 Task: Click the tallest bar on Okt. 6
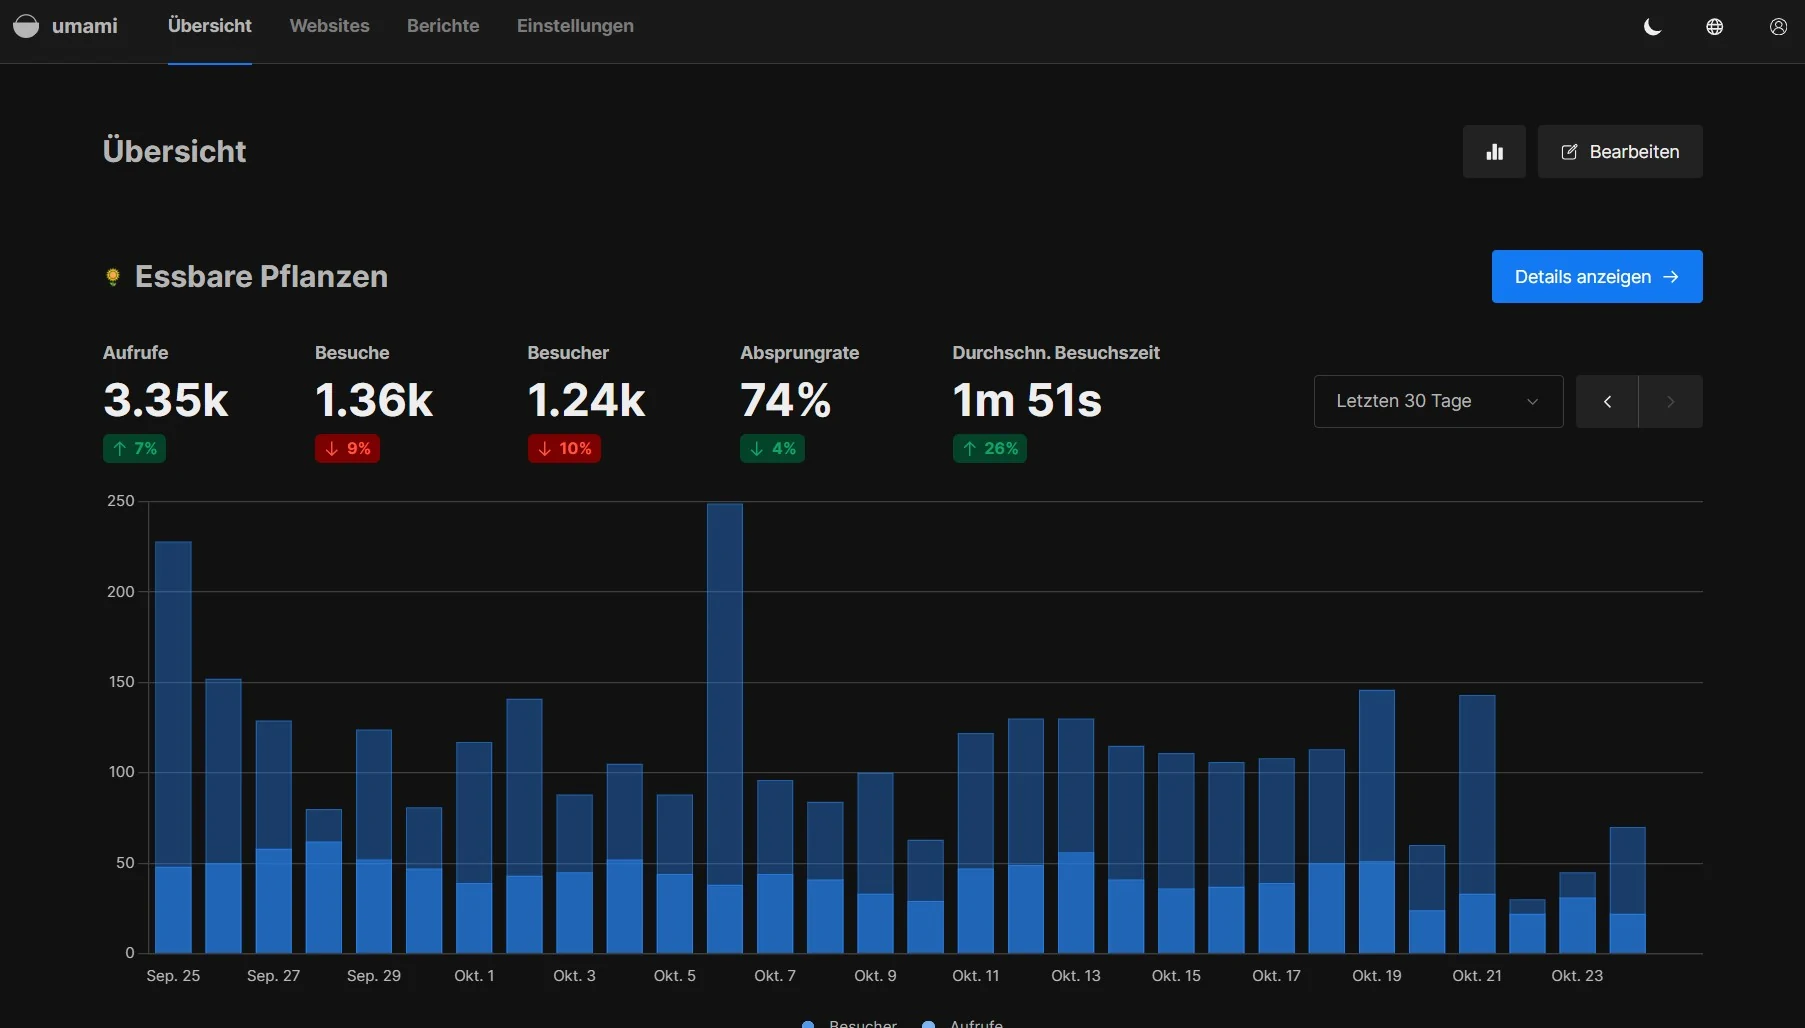click(725, 700)
